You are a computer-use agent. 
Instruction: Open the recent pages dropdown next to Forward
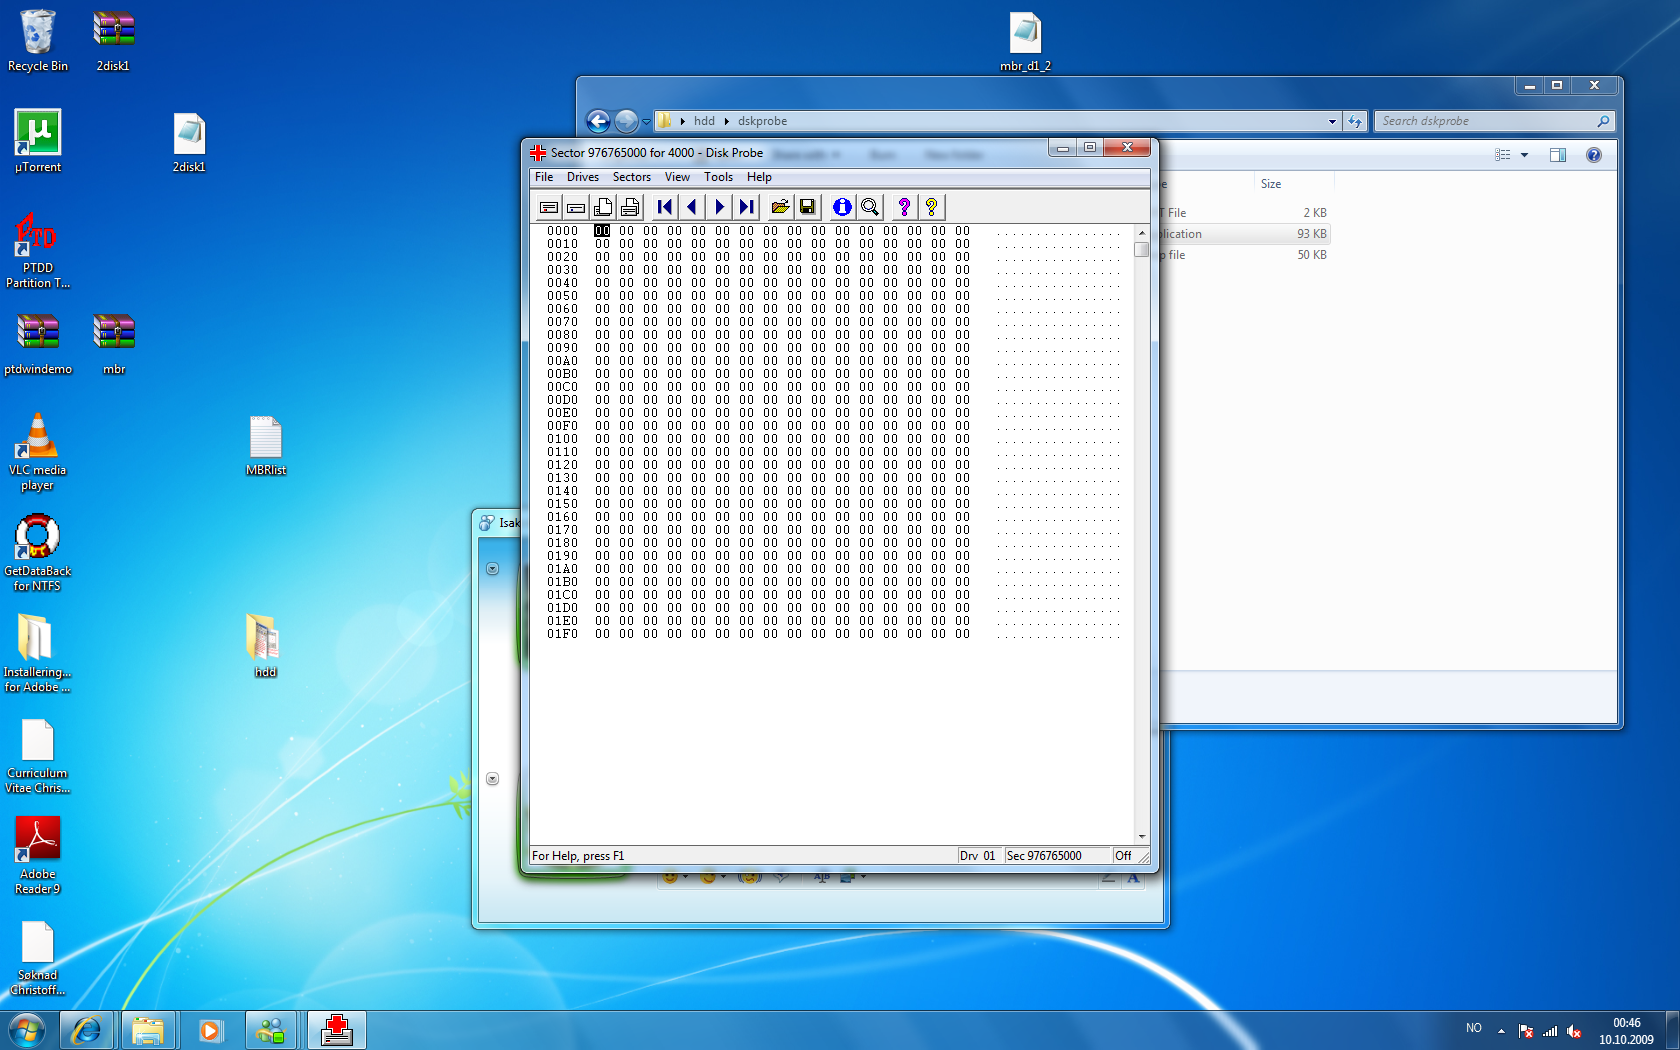pyautogui.click(x=646, y=122)
